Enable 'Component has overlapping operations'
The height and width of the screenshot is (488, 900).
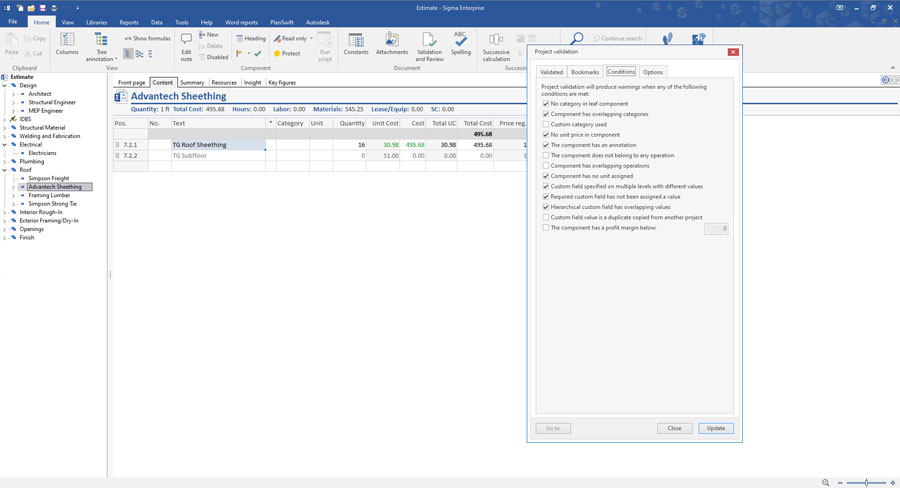point(546,166)
